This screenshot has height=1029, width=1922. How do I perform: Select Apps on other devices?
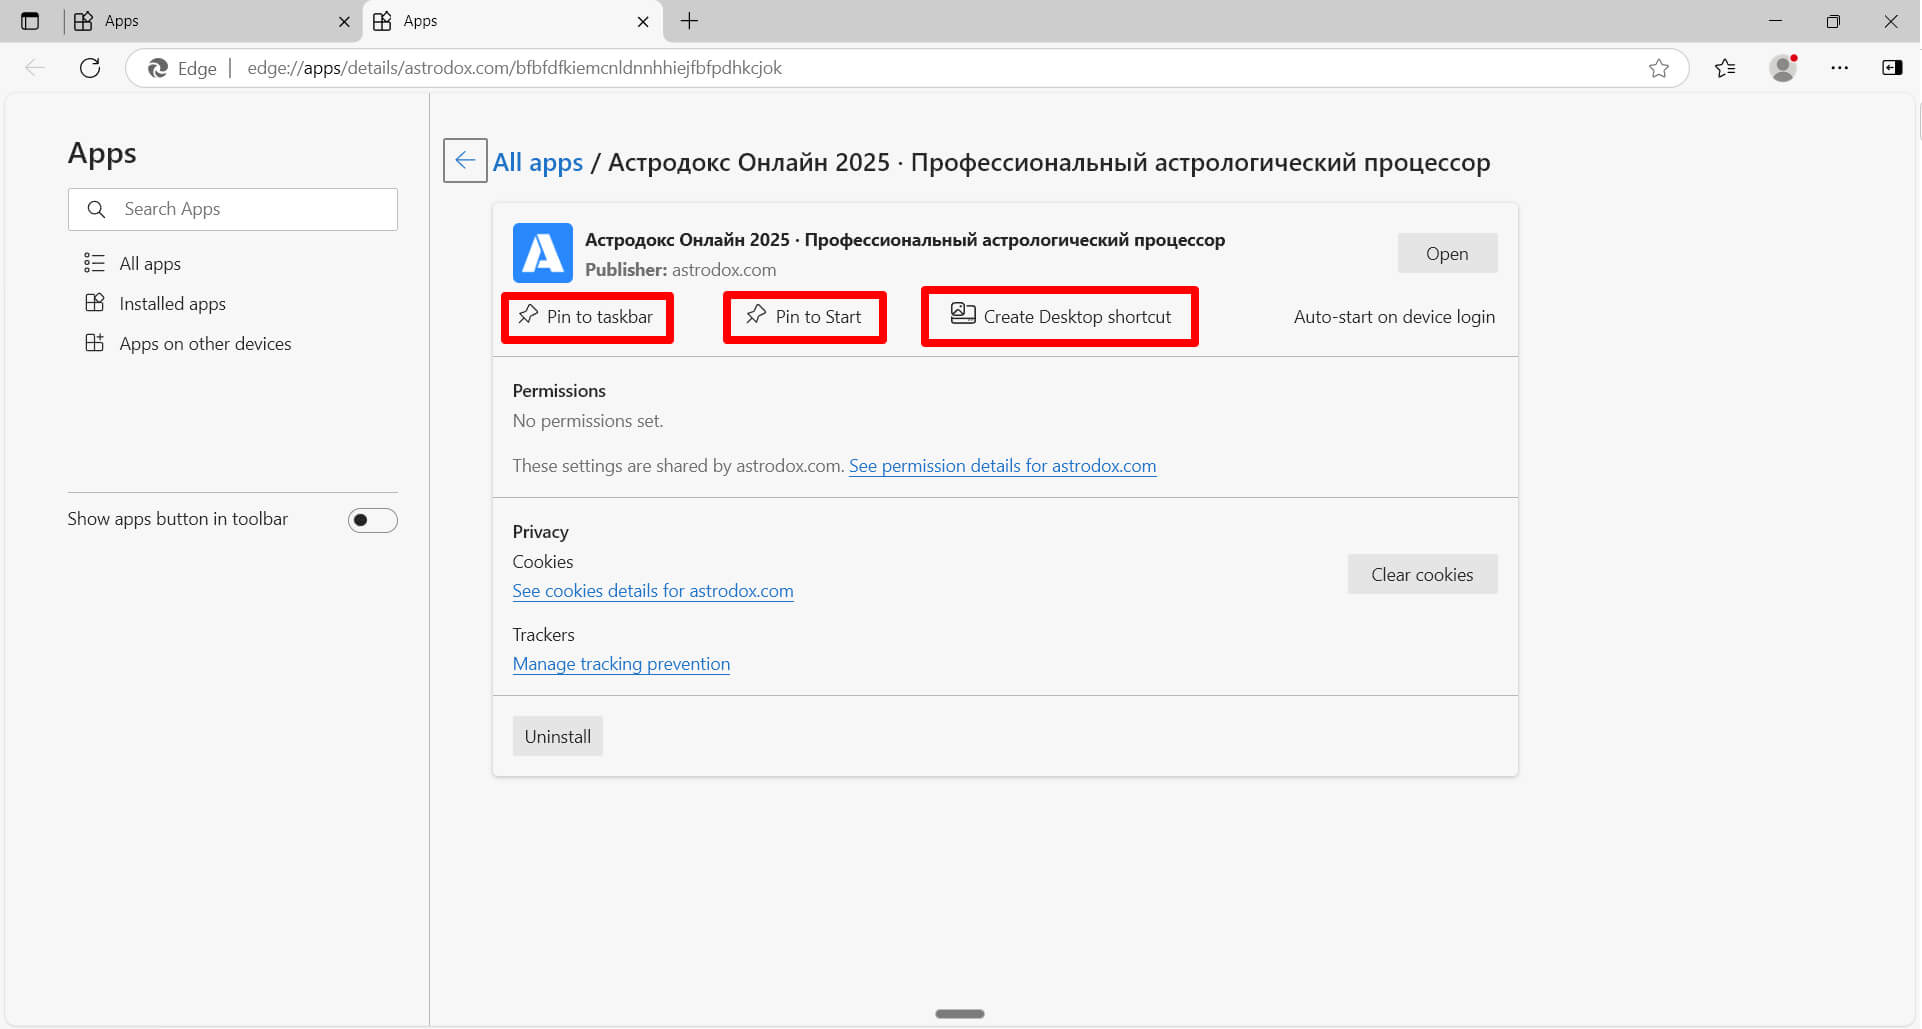coord(188,344)
